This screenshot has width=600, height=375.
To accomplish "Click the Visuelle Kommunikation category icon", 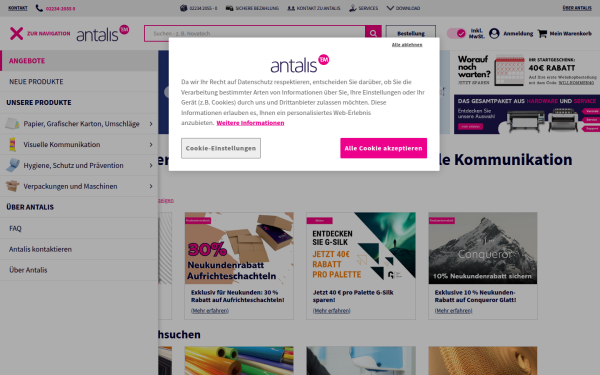I will click(12, 144).
